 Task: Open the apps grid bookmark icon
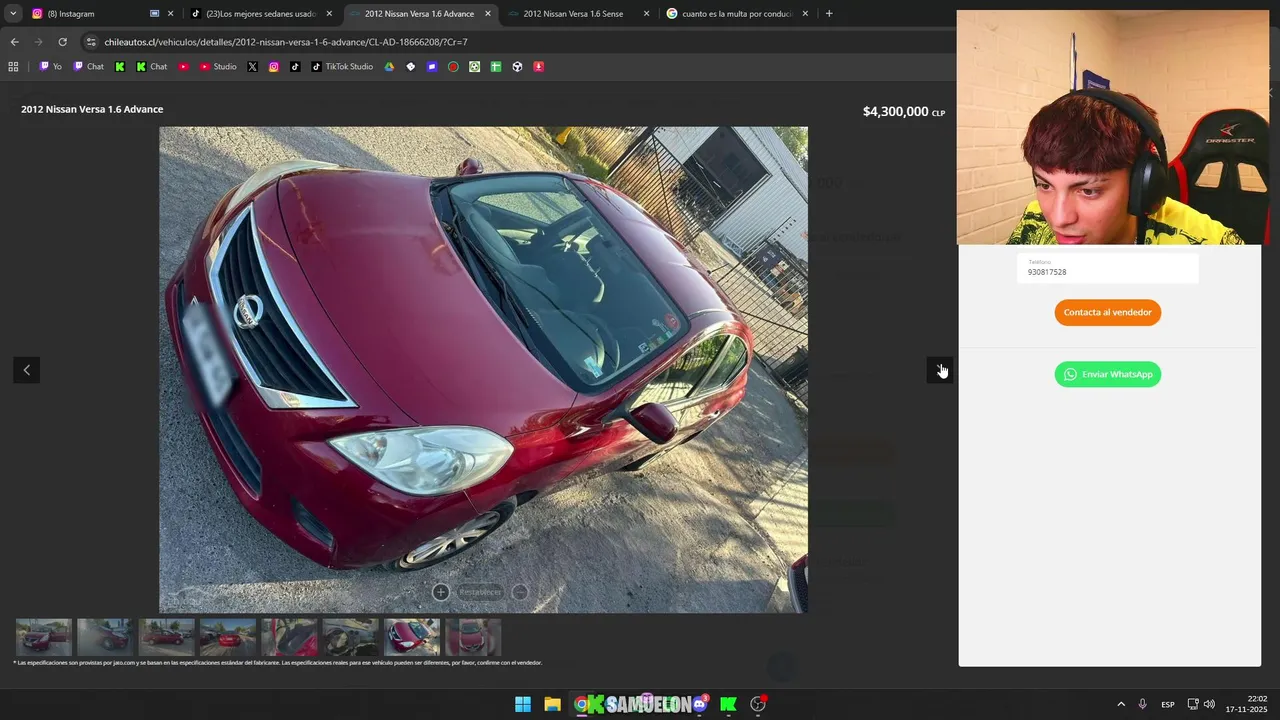13,67
